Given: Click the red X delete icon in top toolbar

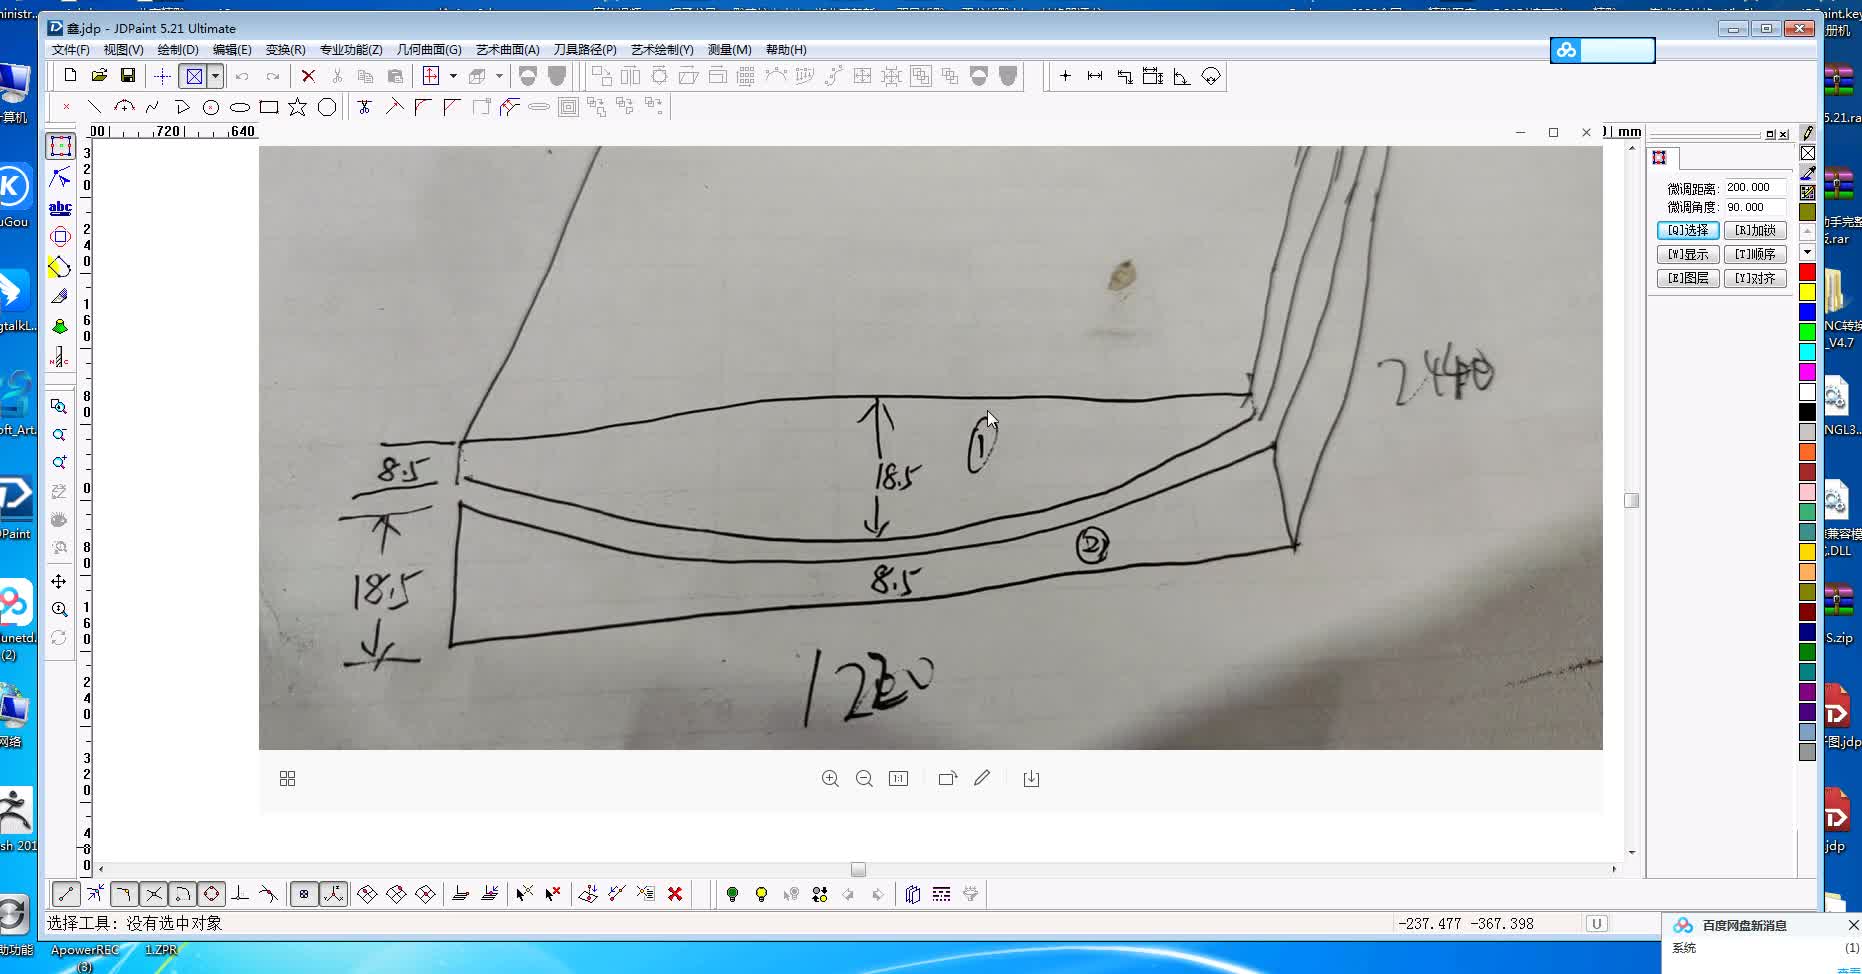Looking at the screenshot, I should (308, 76).
